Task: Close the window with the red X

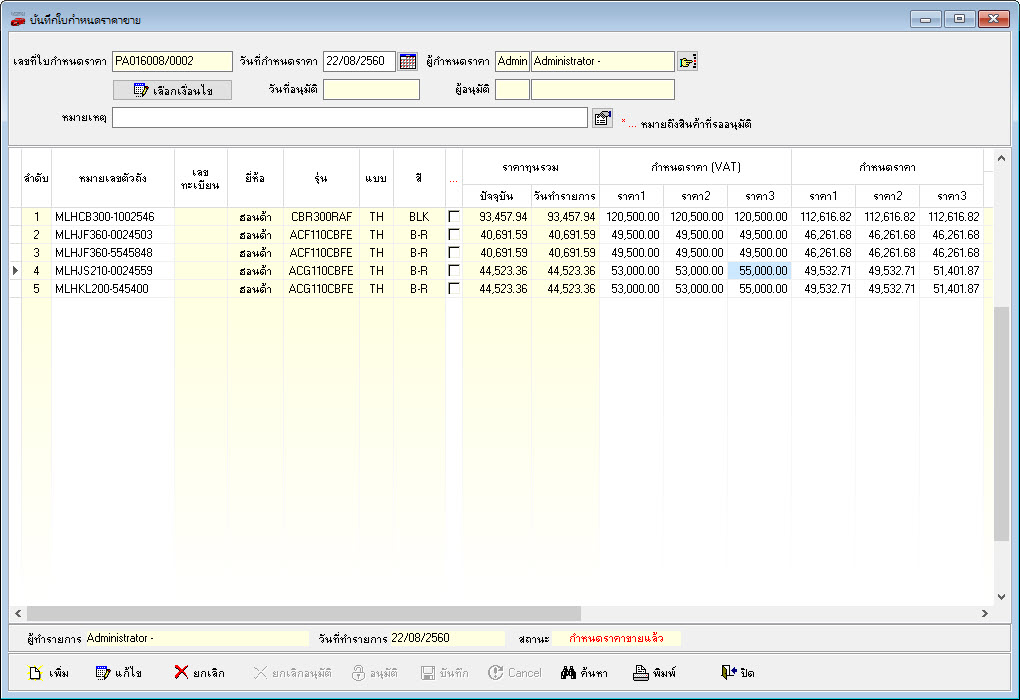Action: 993,19
